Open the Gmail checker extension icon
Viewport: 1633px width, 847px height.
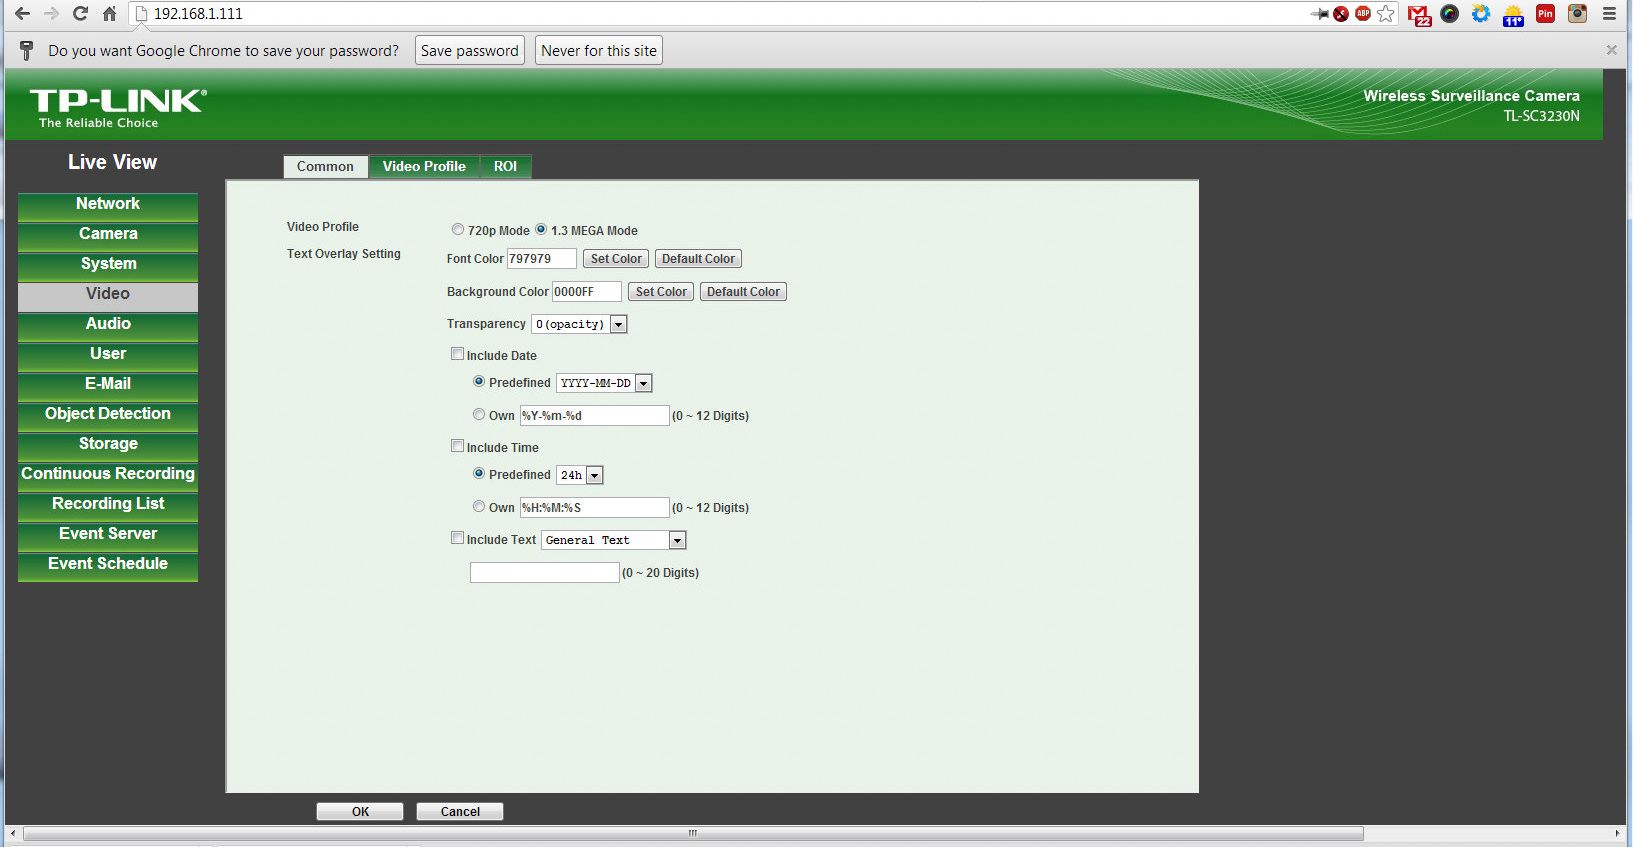[1418, 14]
